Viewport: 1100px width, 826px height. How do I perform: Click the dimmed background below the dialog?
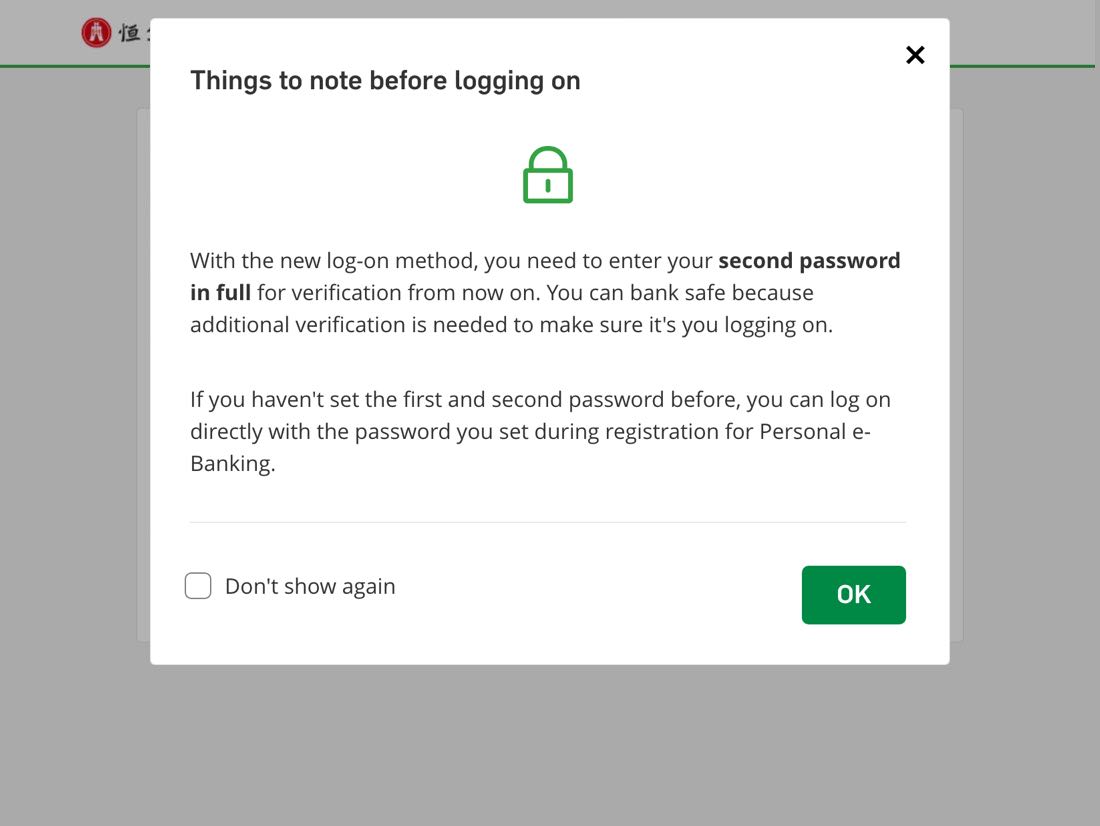point(549,744)
